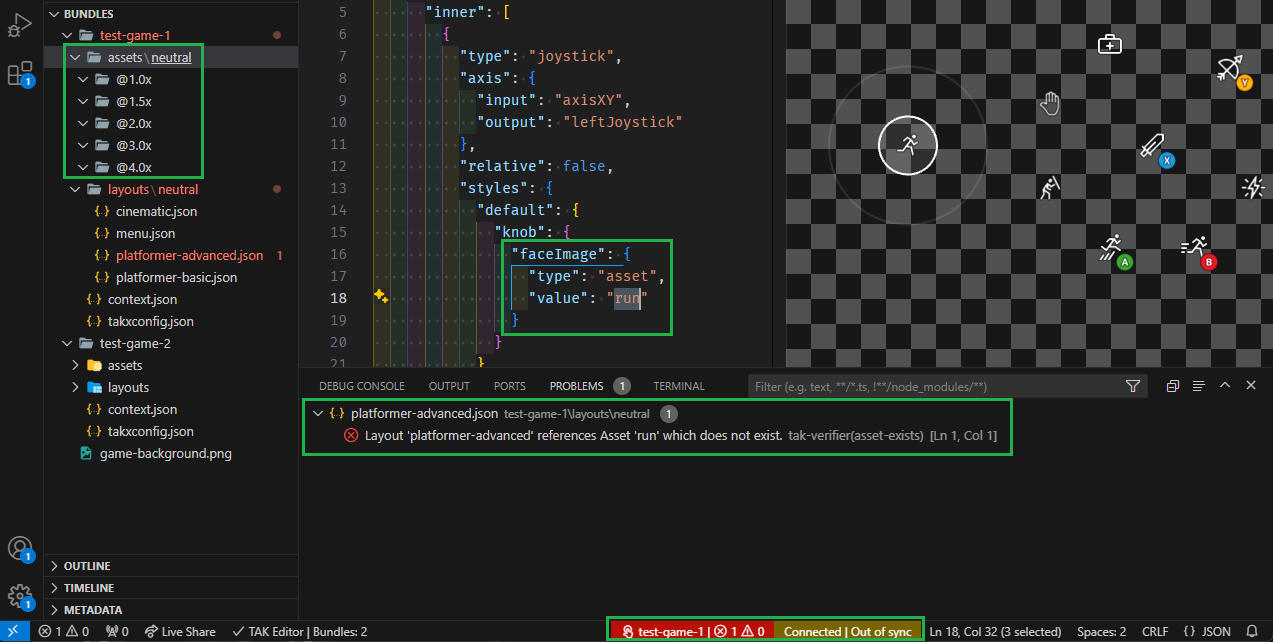Open the Problems filter funnel icon

1132,386
